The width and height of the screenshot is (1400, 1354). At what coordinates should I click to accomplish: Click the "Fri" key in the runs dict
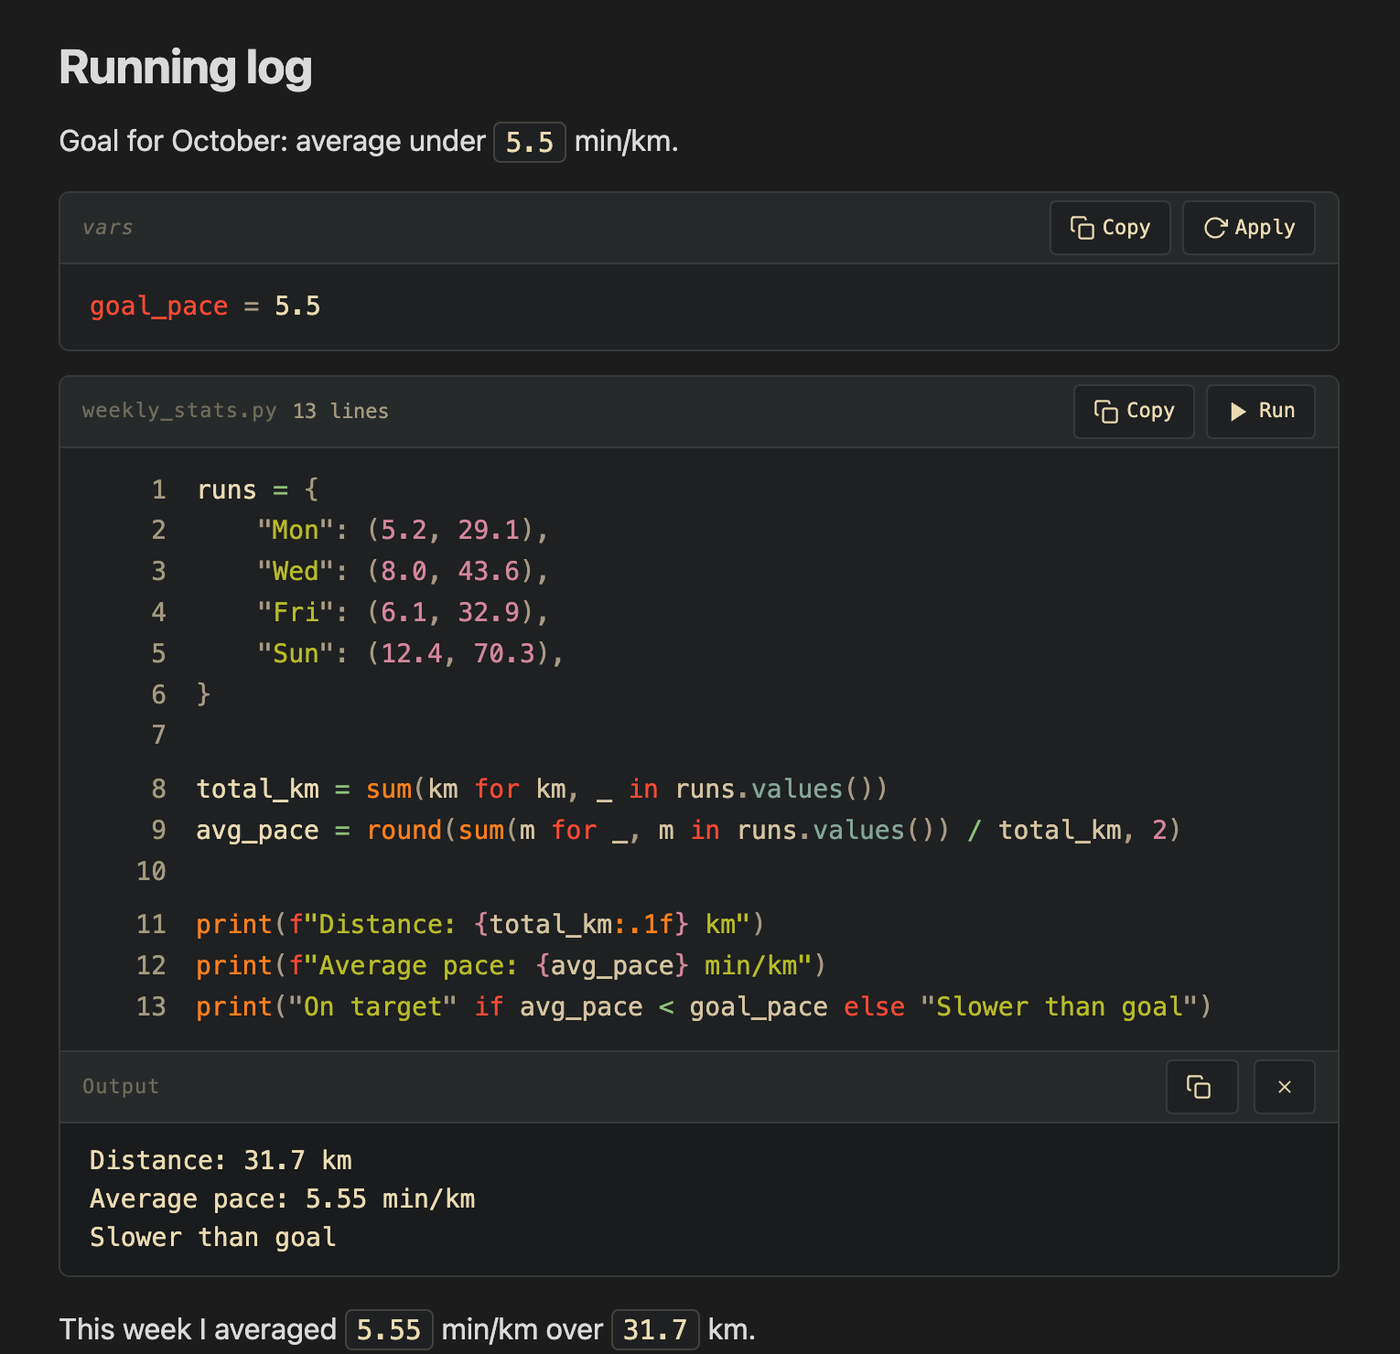296,612
